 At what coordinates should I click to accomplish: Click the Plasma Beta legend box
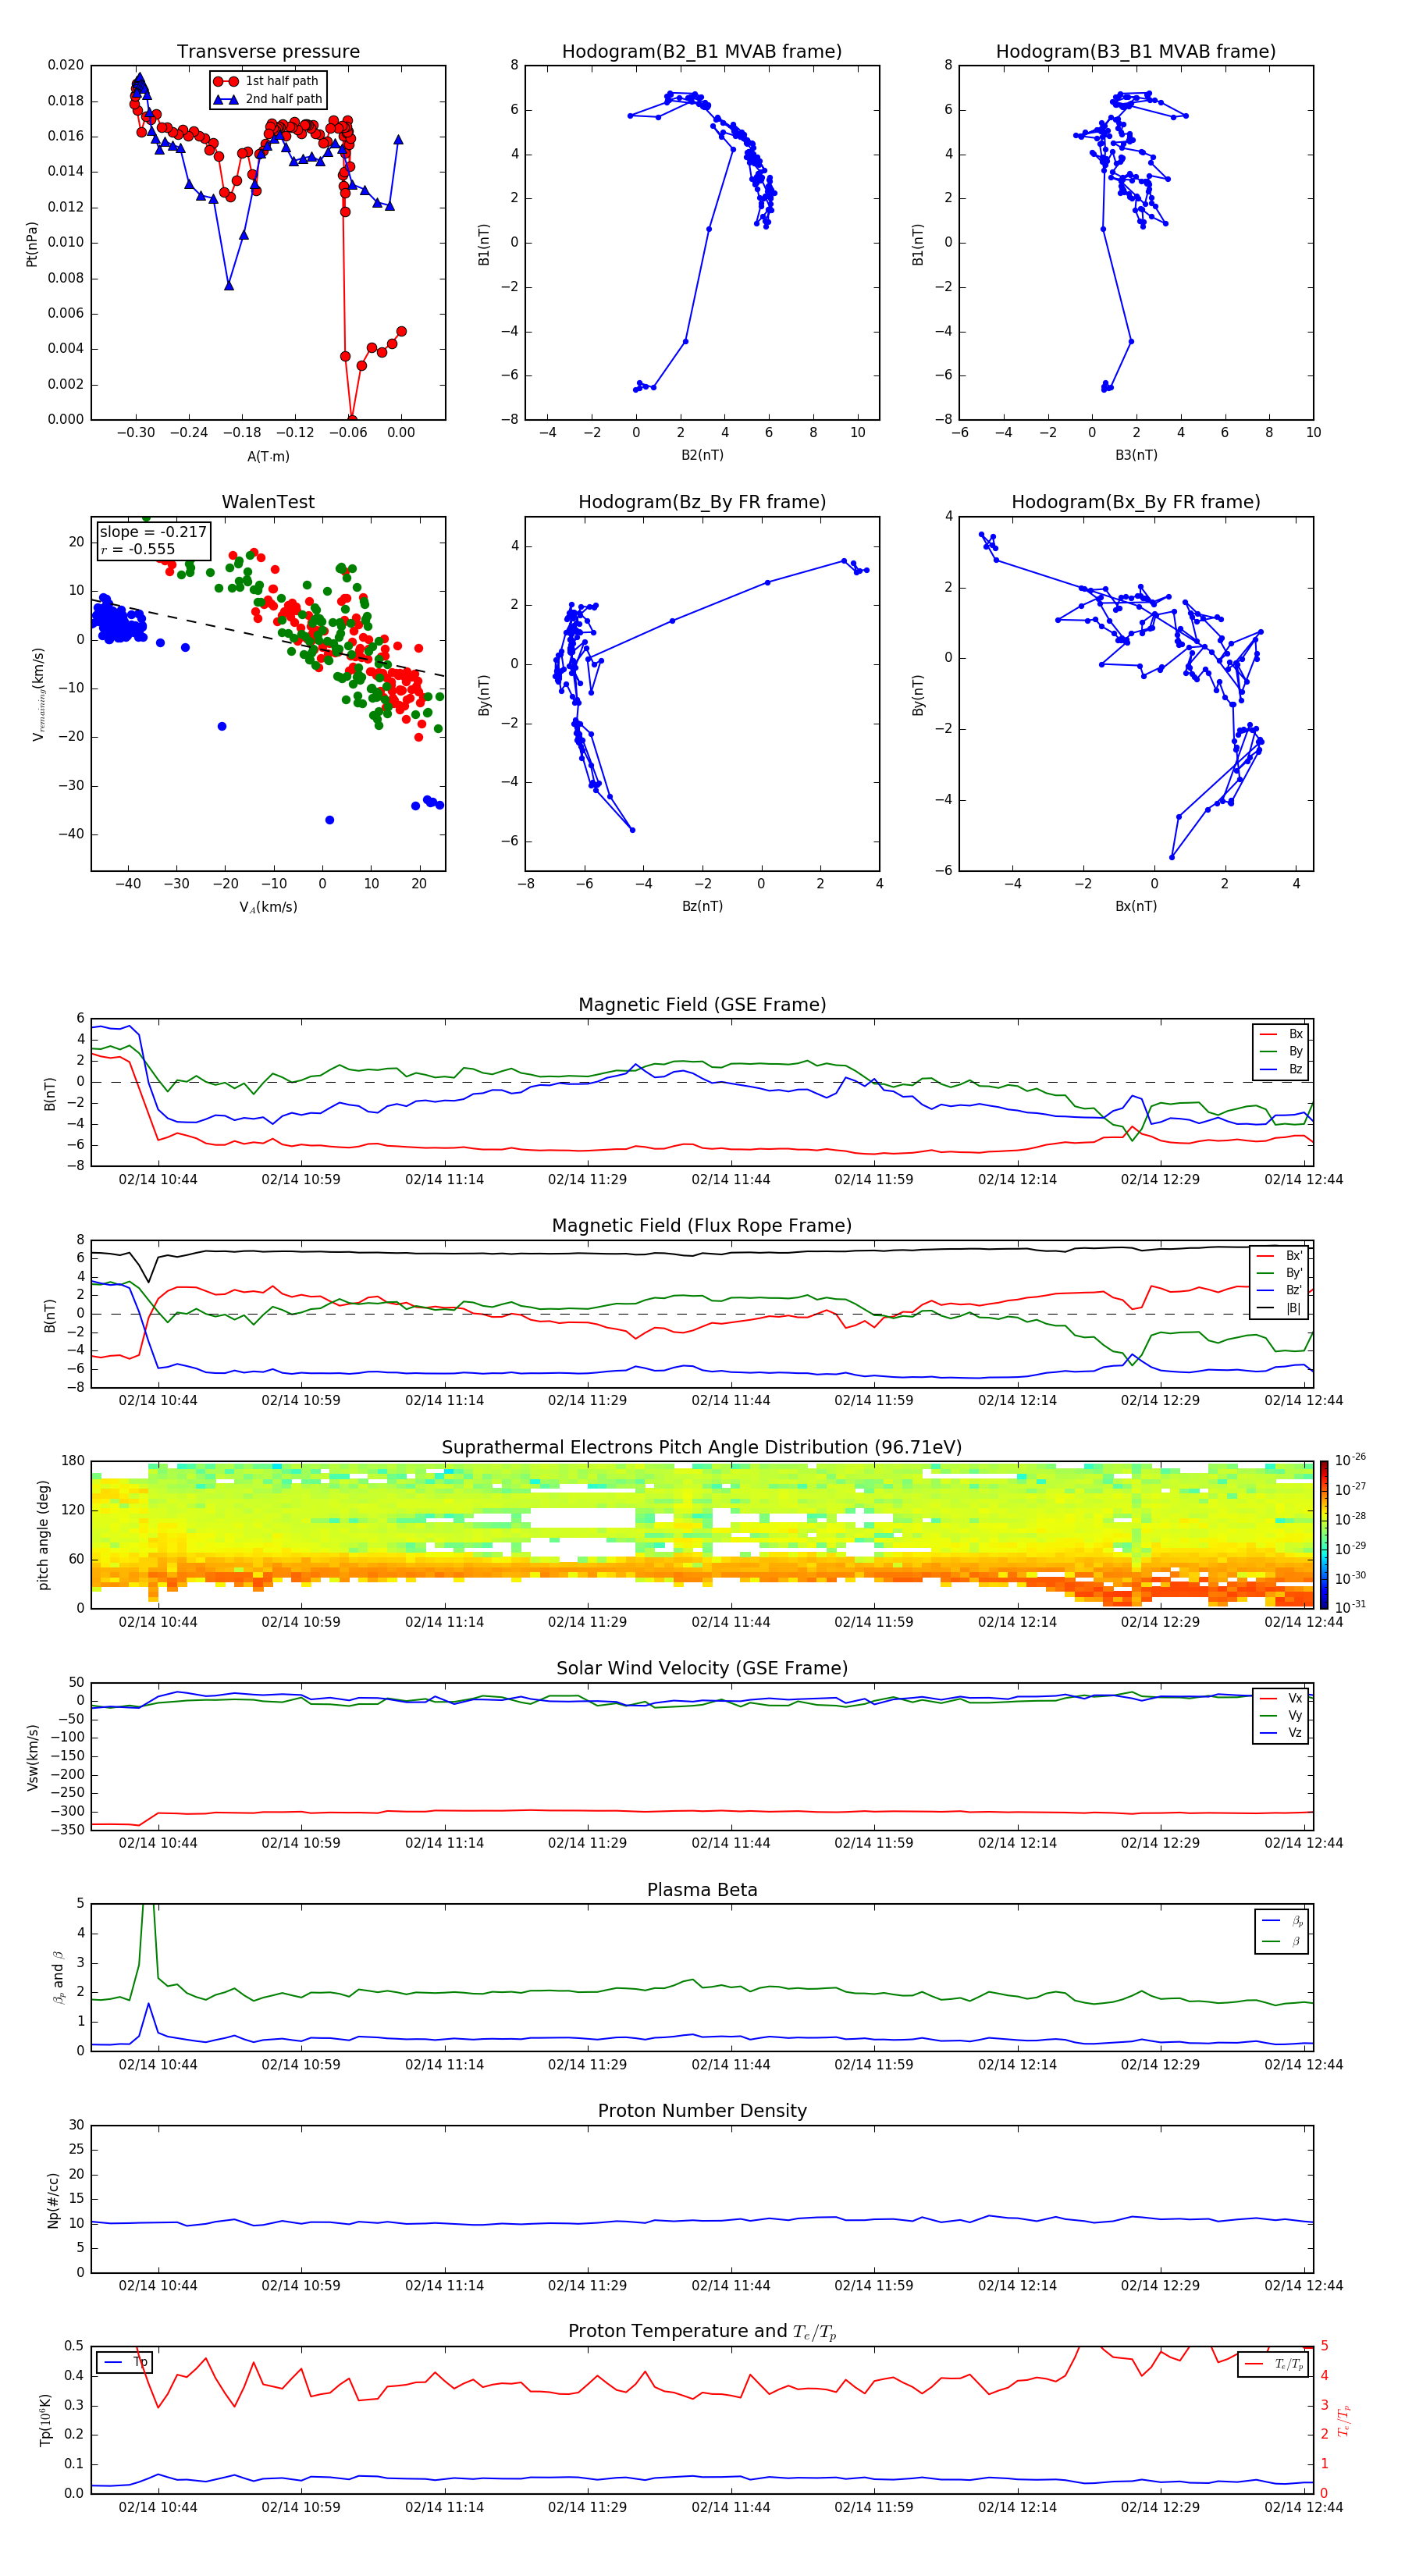pyautogui.click(x=1281, y=1931)
